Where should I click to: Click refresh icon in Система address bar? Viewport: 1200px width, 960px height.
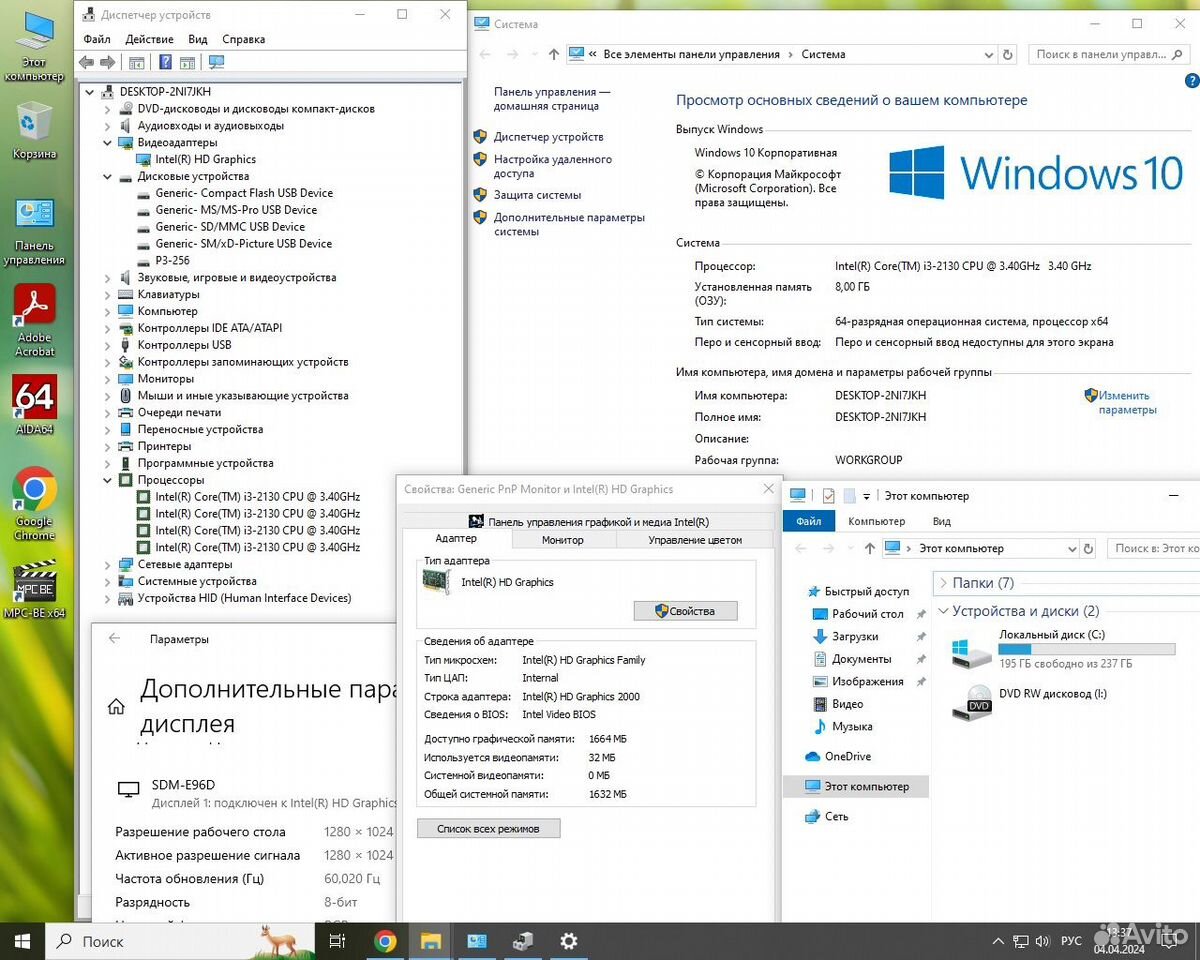click(1007, 55)
